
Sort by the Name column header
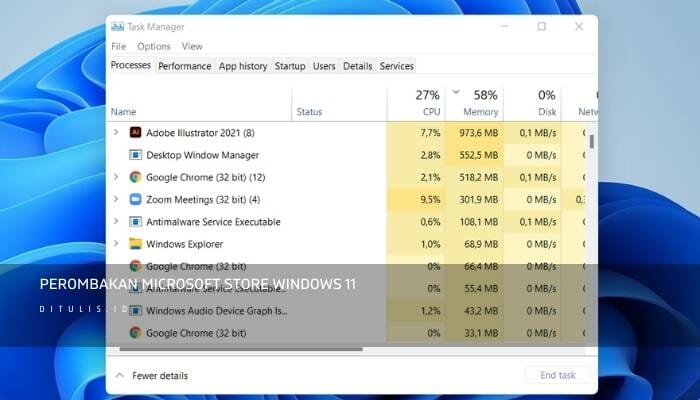[x=123, y=112]
